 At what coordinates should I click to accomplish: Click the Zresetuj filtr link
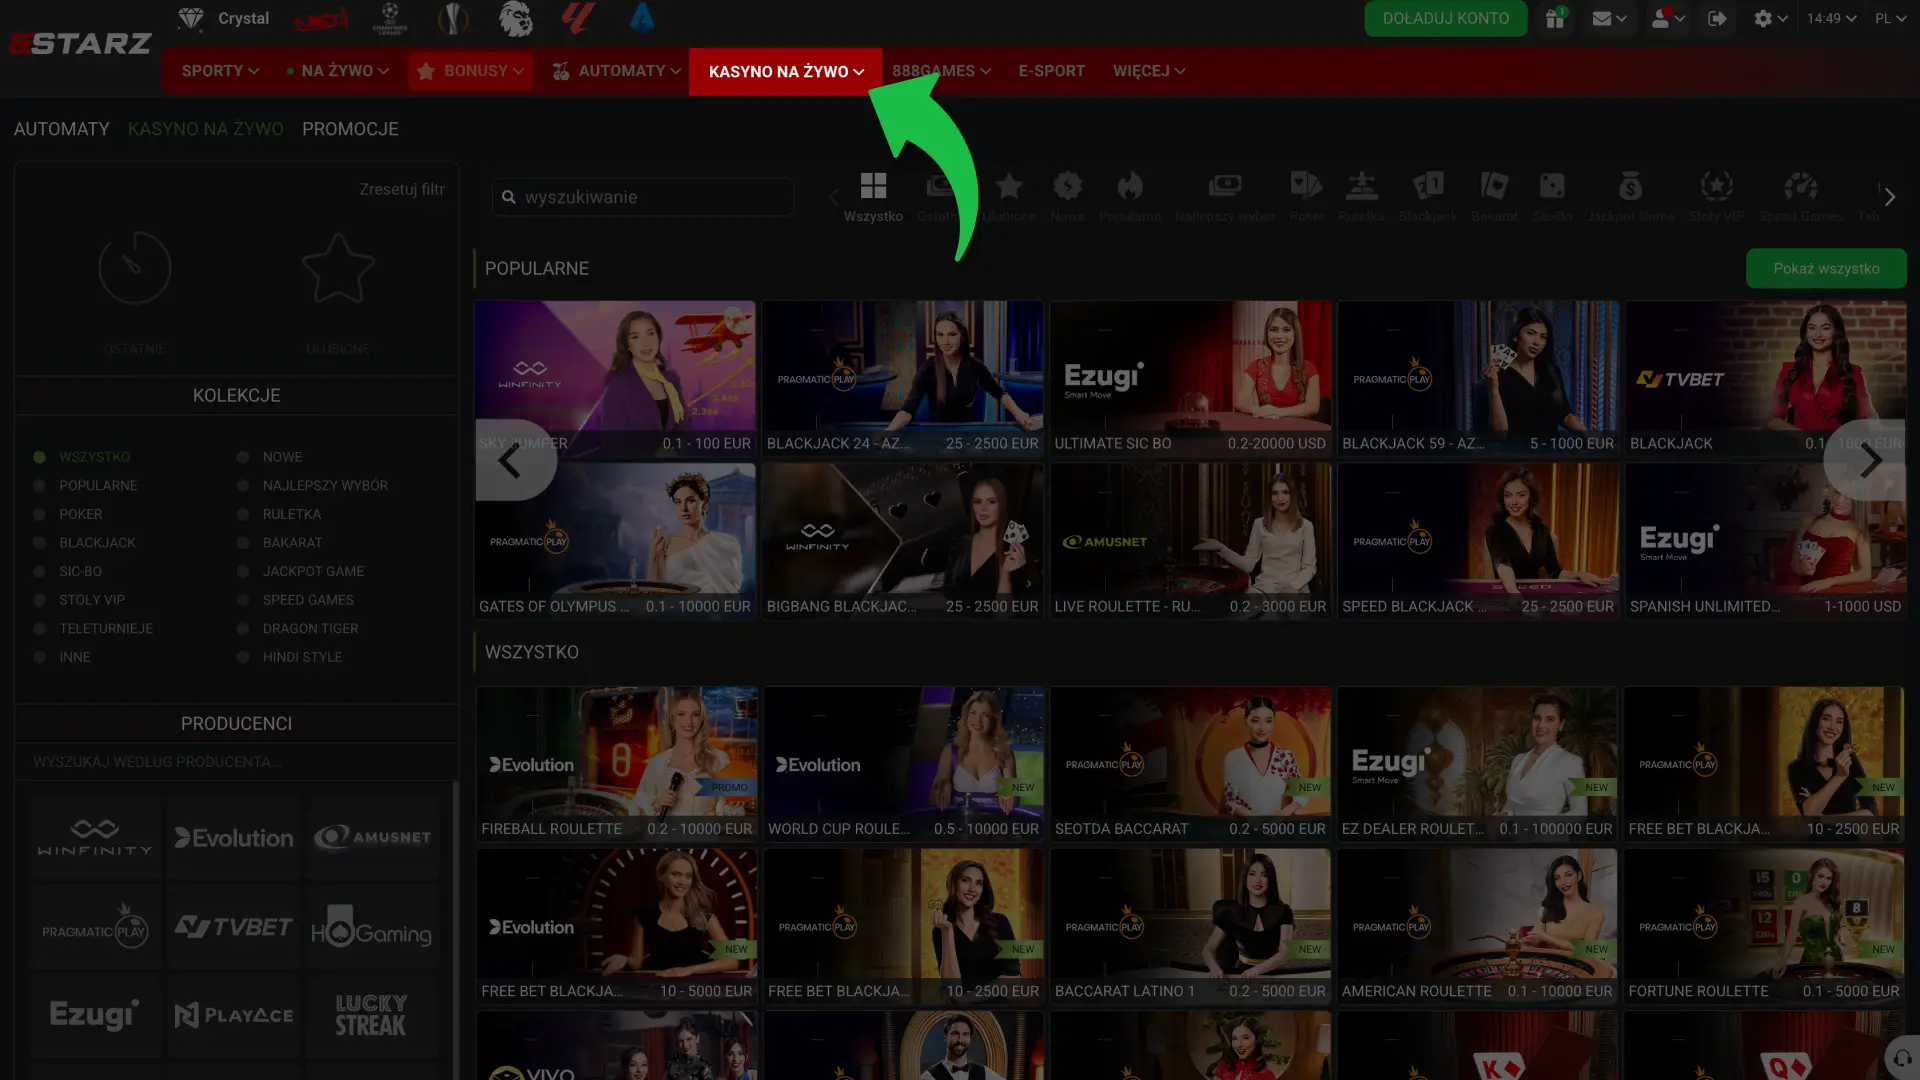click(x=402, y=189)
